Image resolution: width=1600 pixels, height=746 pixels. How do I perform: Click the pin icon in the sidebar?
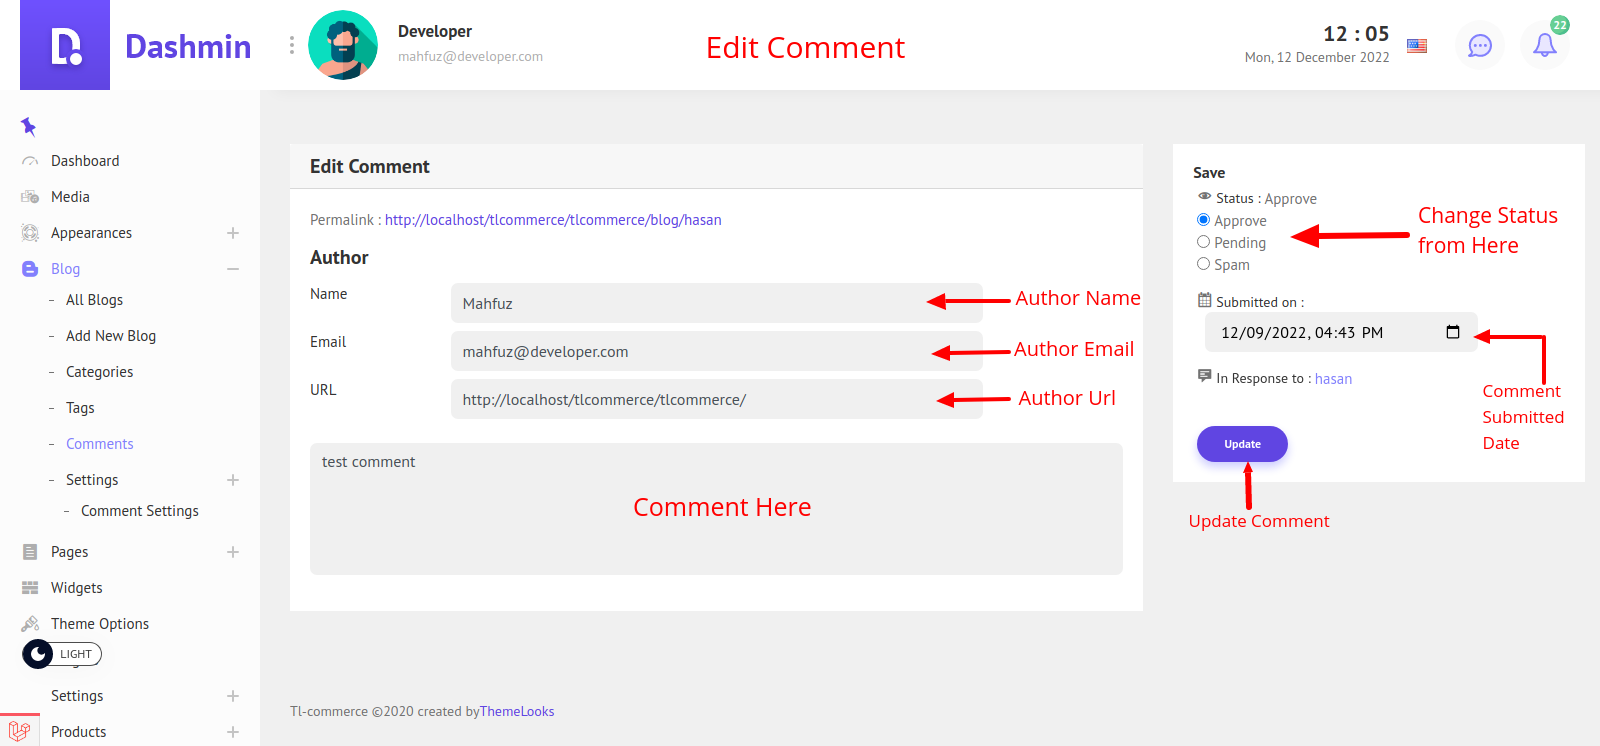click(28, 126)
